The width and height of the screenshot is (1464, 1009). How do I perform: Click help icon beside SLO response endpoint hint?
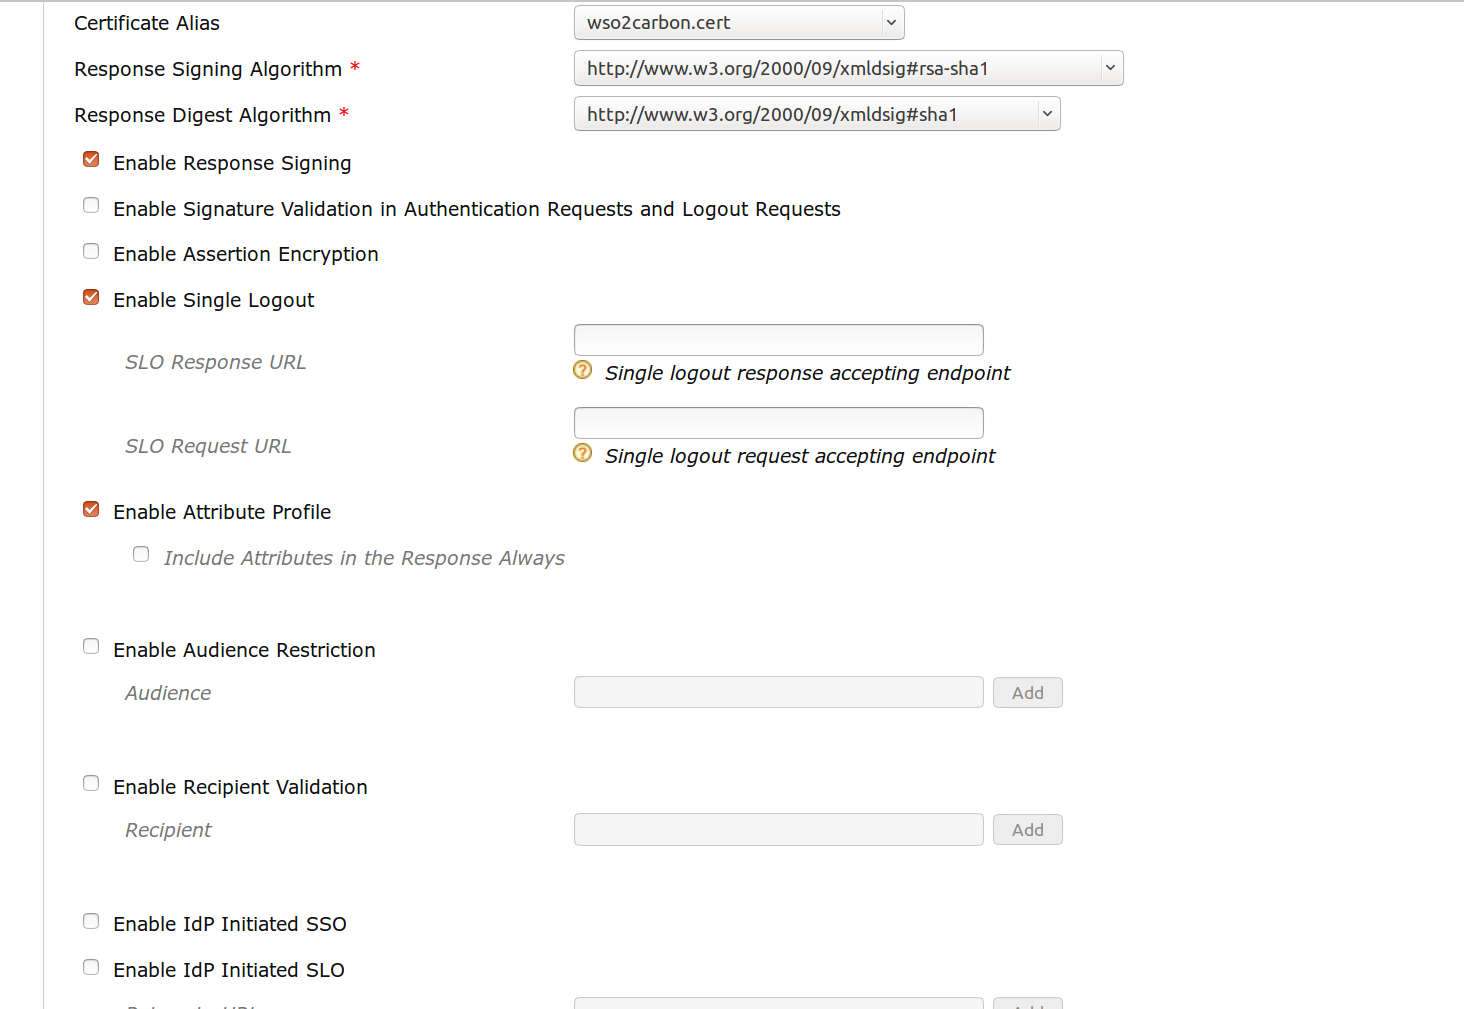click(582, 370)
